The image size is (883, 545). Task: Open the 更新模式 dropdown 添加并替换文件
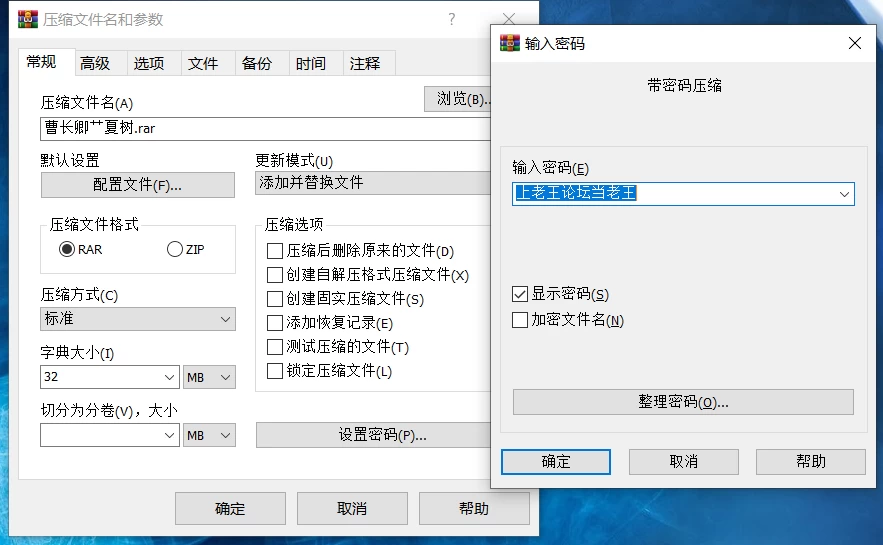point(373,183)
